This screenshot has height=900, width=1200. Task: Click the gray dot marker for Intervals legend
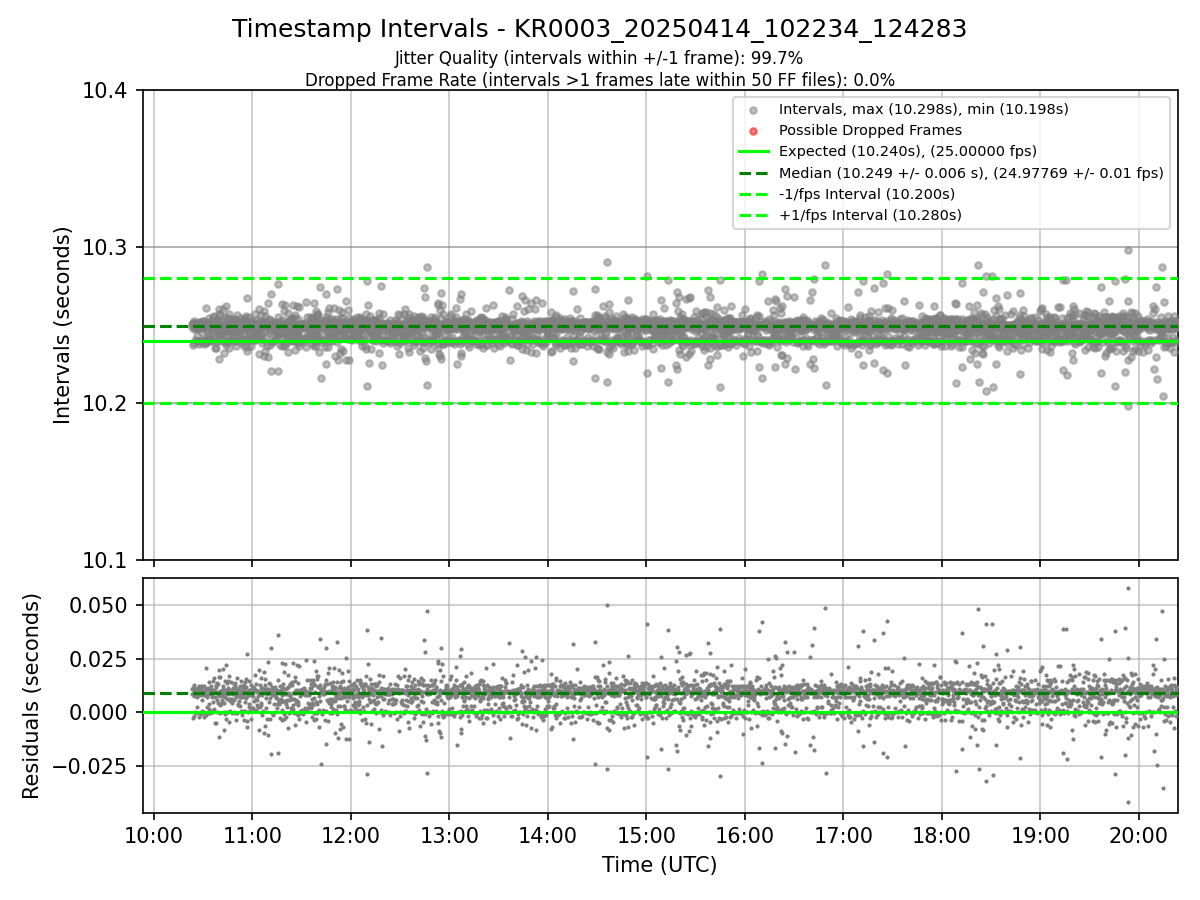pyautogui.click(x=754, y=110)
